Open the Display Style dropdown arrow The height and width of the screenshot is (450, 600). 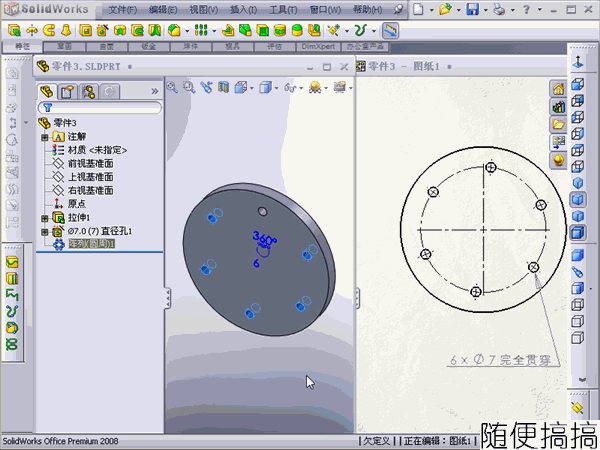[x=276, y=88]
